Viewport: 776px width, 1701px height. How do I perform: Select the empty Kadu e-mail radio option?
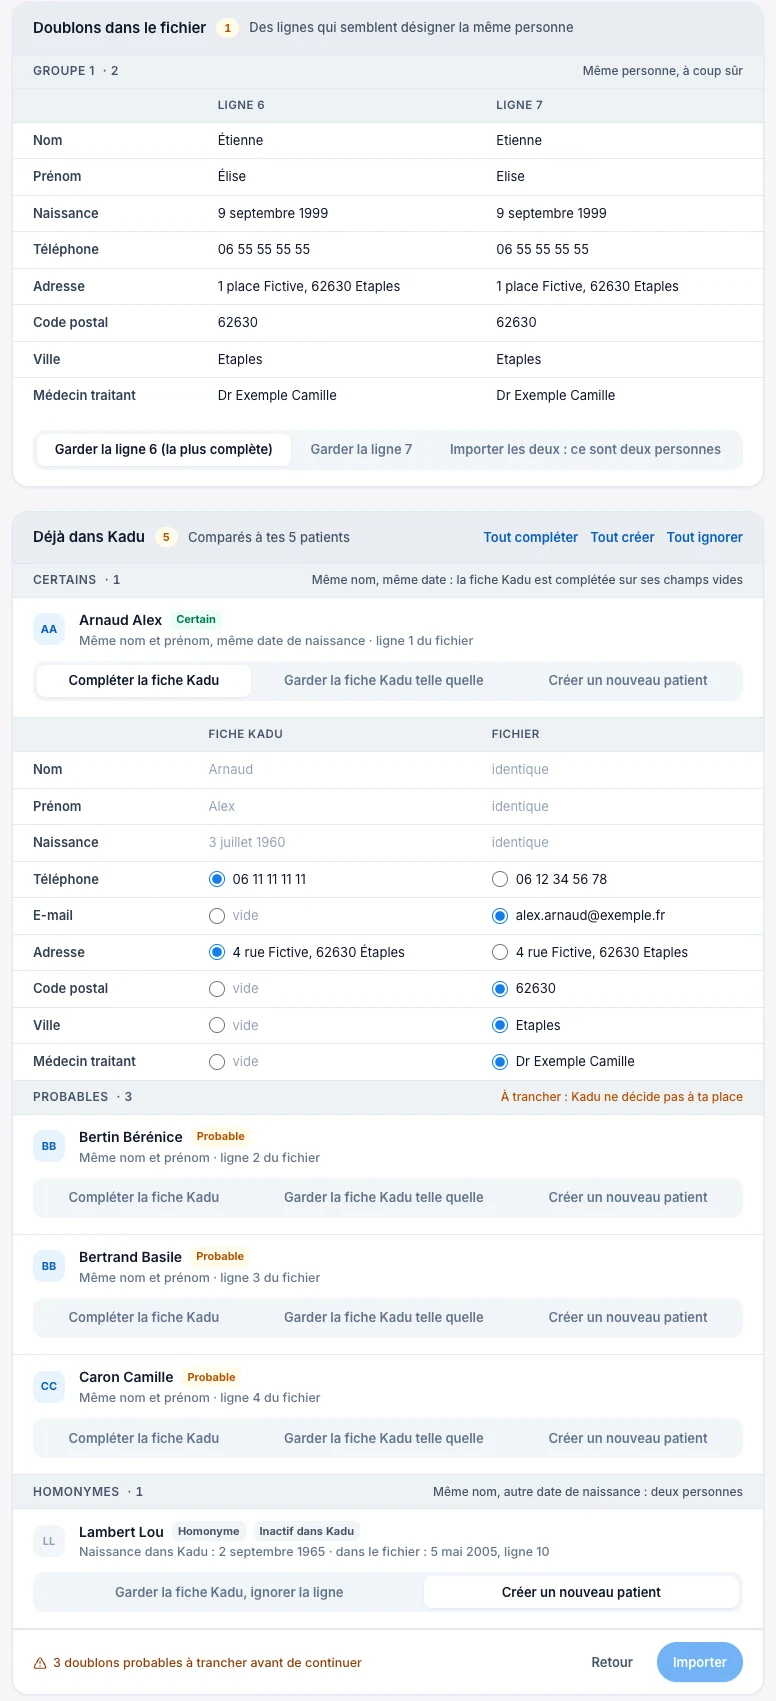217,915
